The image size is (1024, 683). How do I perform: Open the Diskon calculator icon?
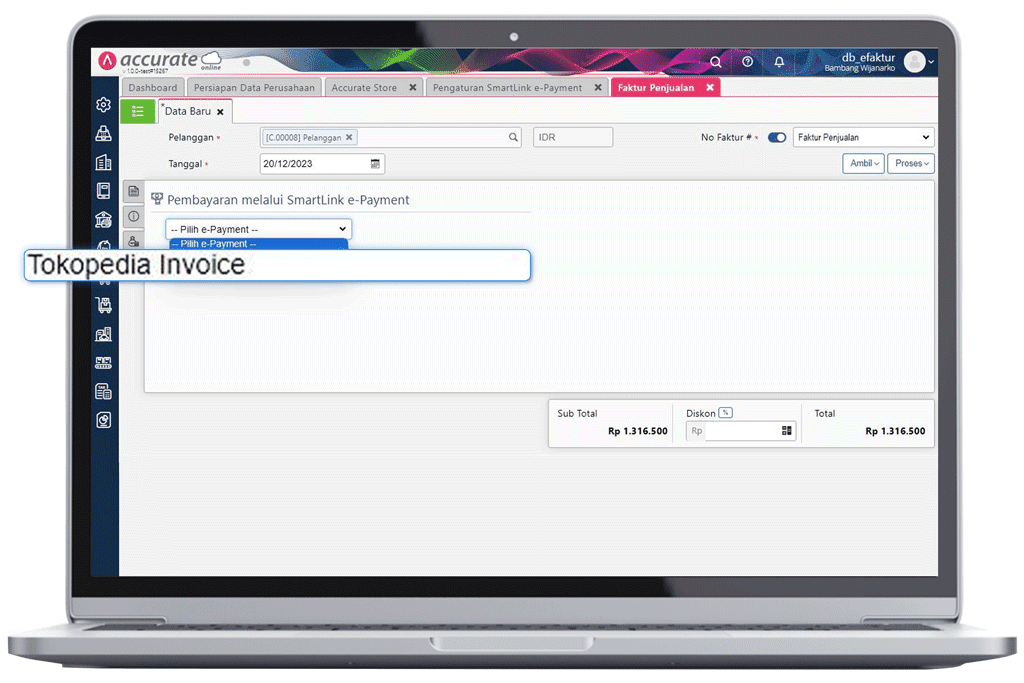tap(786, 431)
